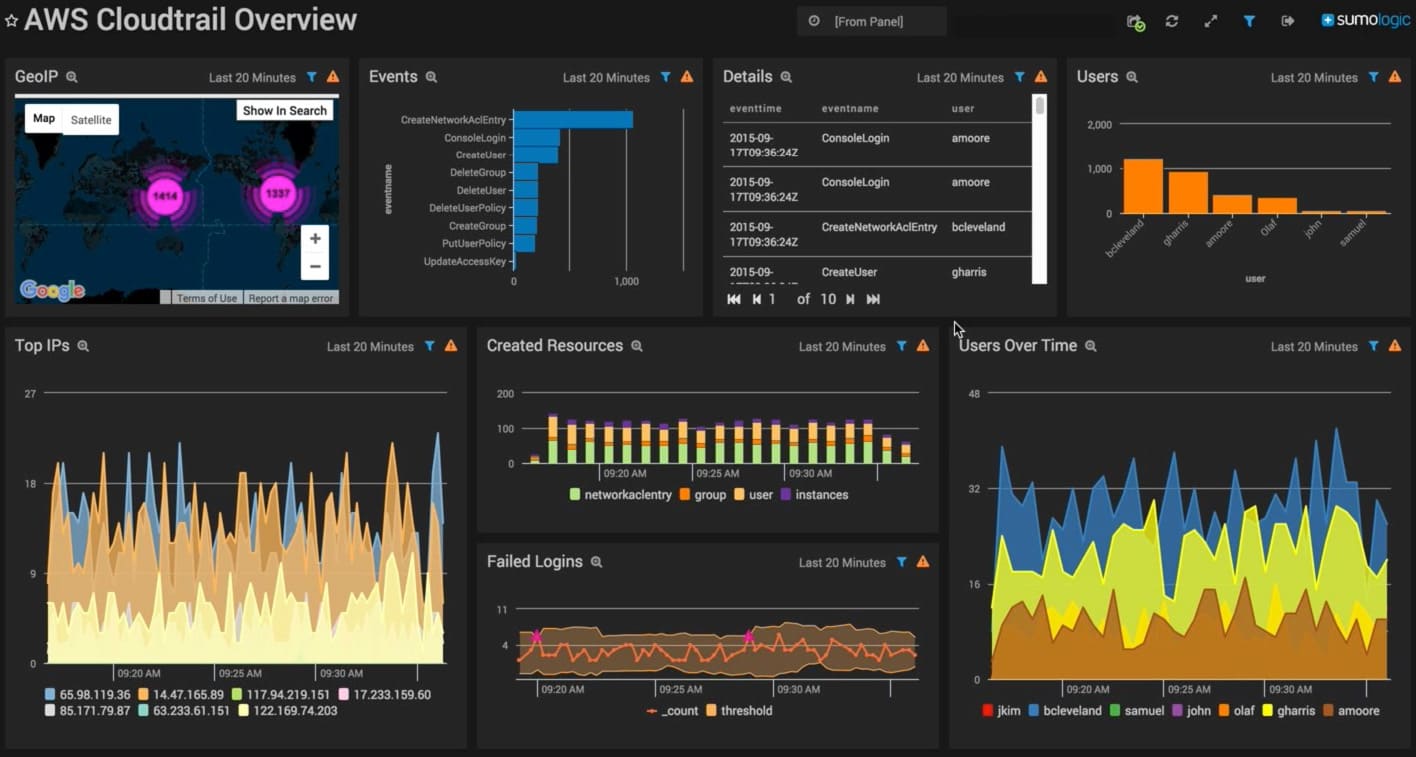
Task: Click the filter icon on Users panel
Action: (1374, 77)
